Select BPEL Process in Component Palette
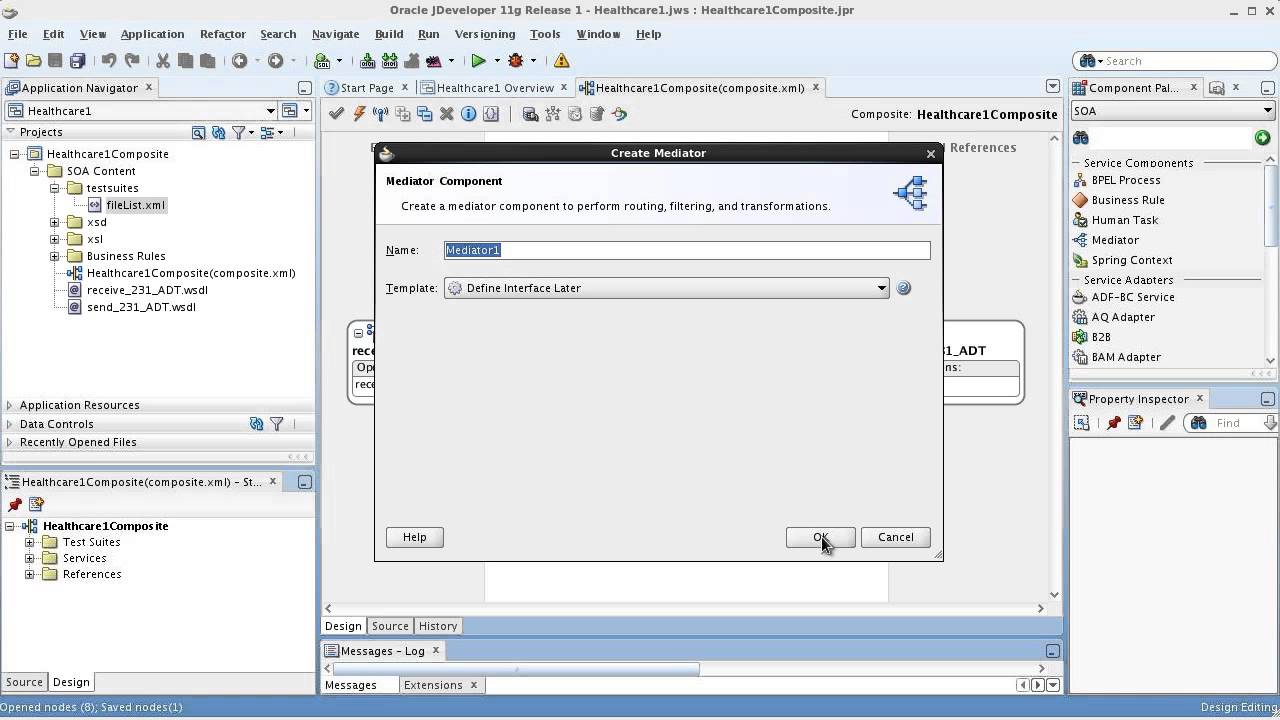This screenshot has width=1280, height=720. pos(1126,180)
